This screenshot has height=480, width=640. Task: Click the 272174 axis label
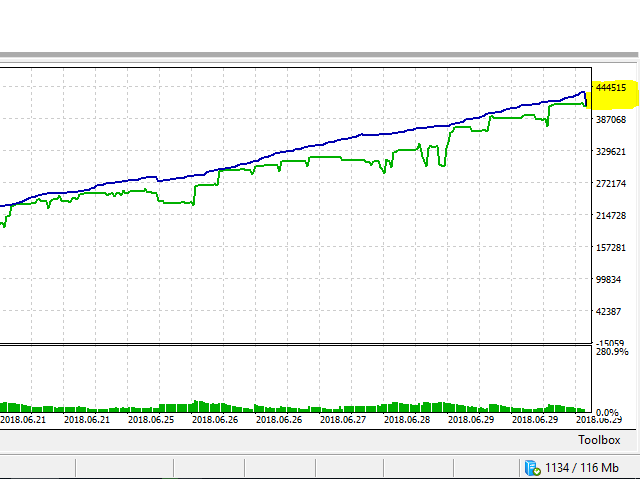click(x=610, y=184)
